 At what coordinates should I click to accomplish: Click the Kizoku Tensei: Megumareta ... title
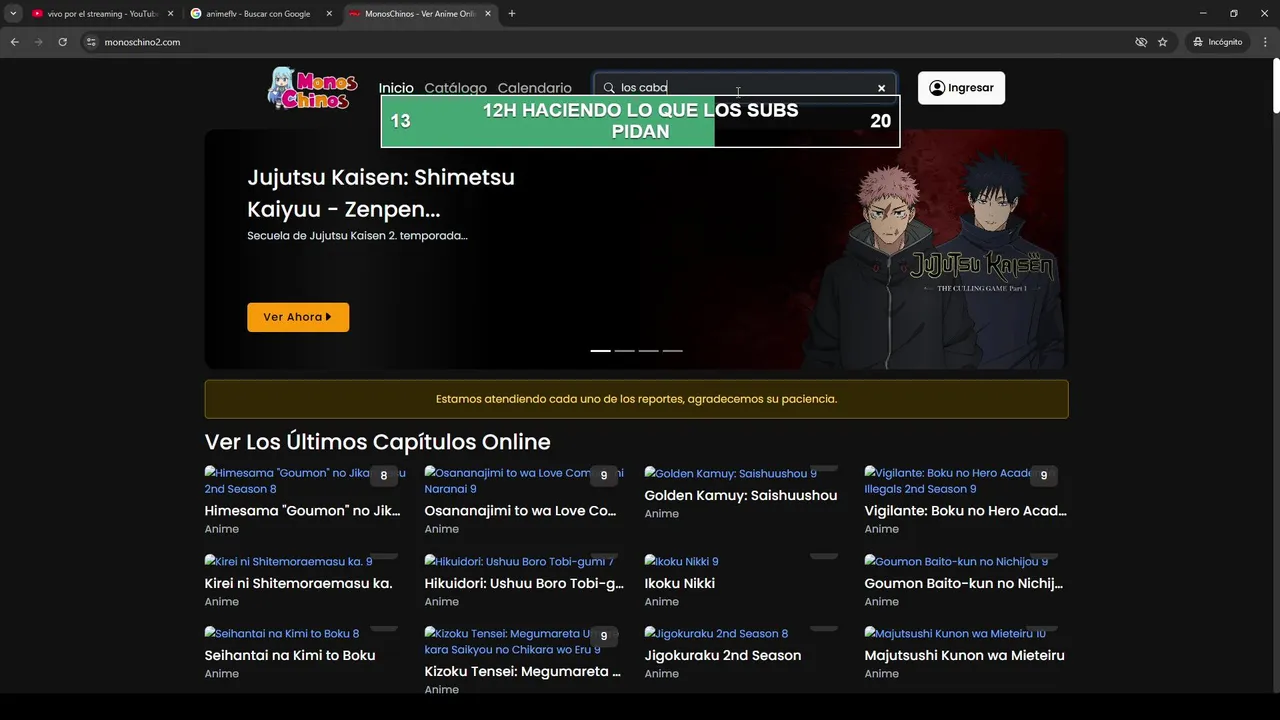click(522, 671)
